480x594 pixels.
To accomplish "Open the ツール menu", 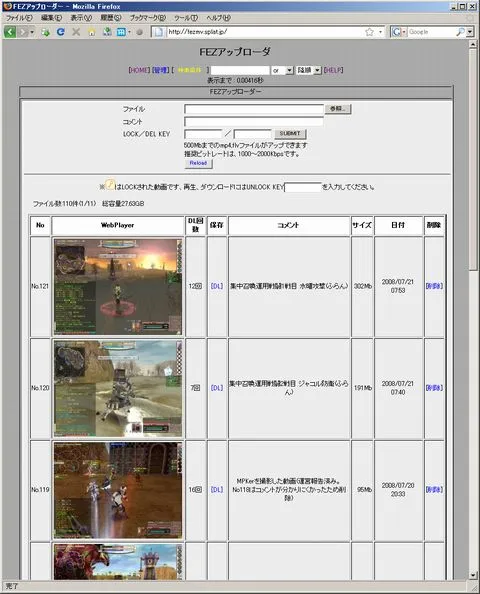I will point(186,18).
